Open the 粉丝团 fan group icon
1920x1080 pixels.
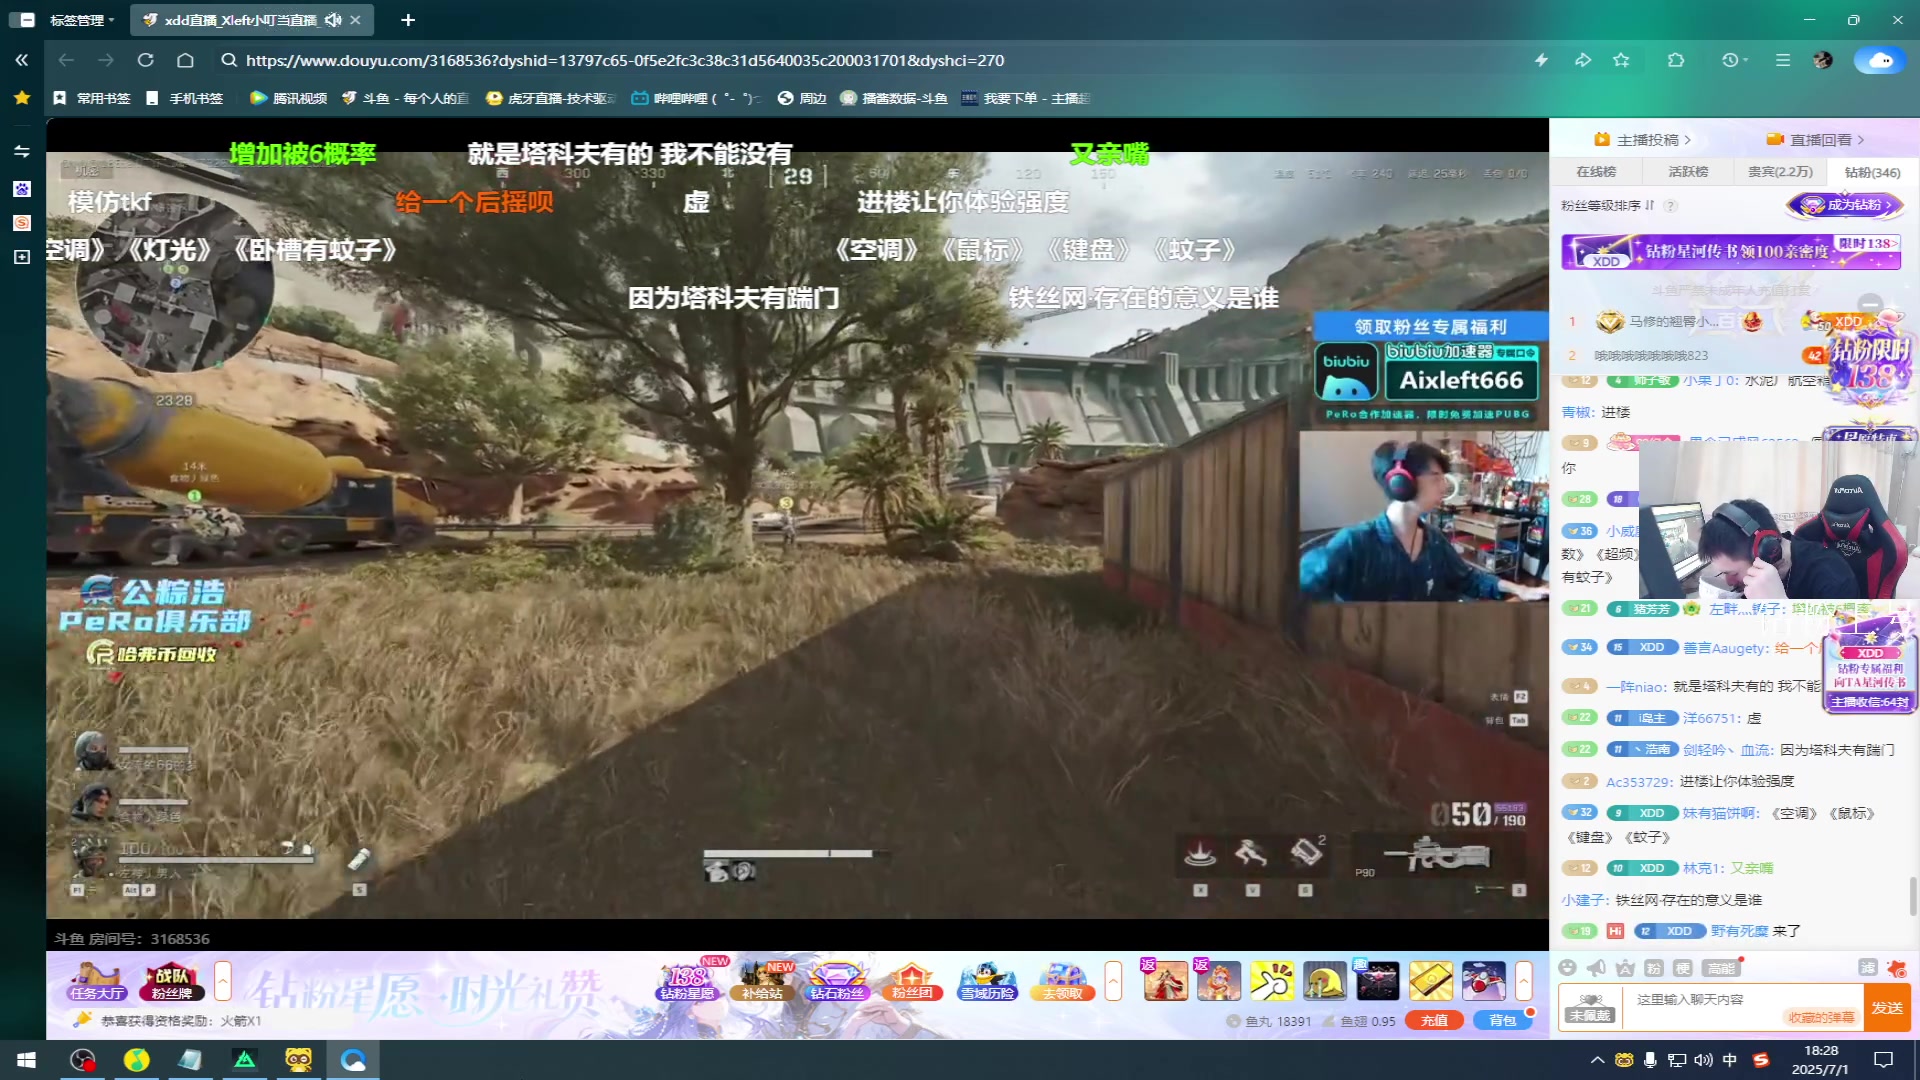912,981
